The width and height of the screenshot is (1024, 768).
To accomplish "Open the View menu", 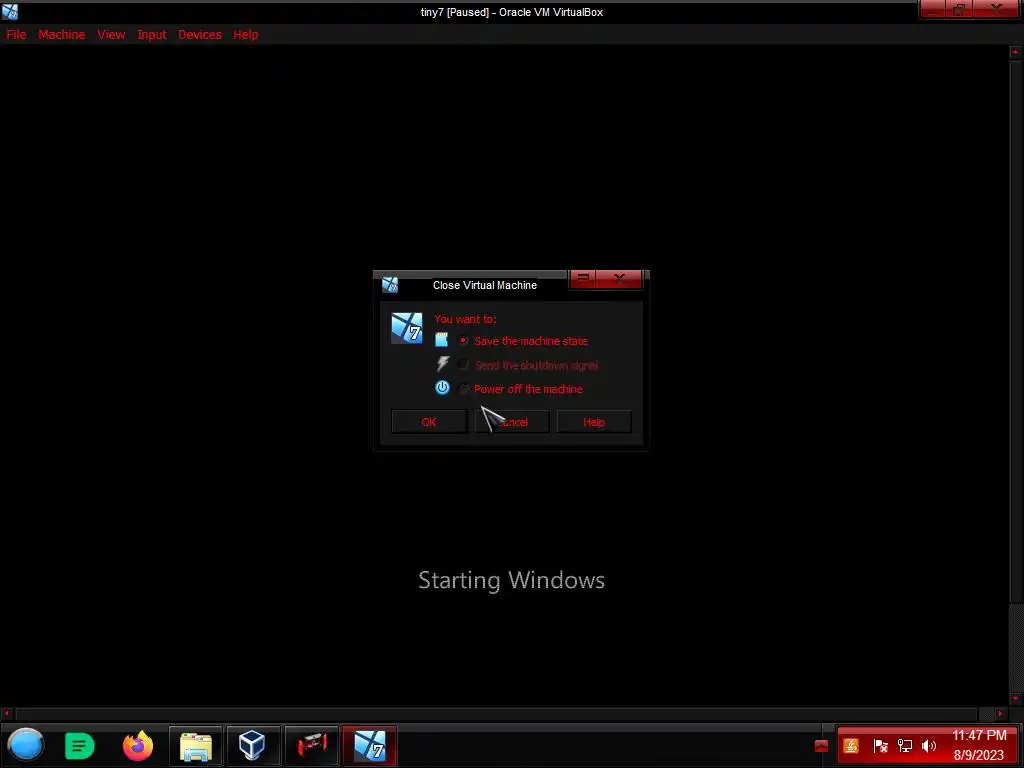I will [x=111, y=35].
